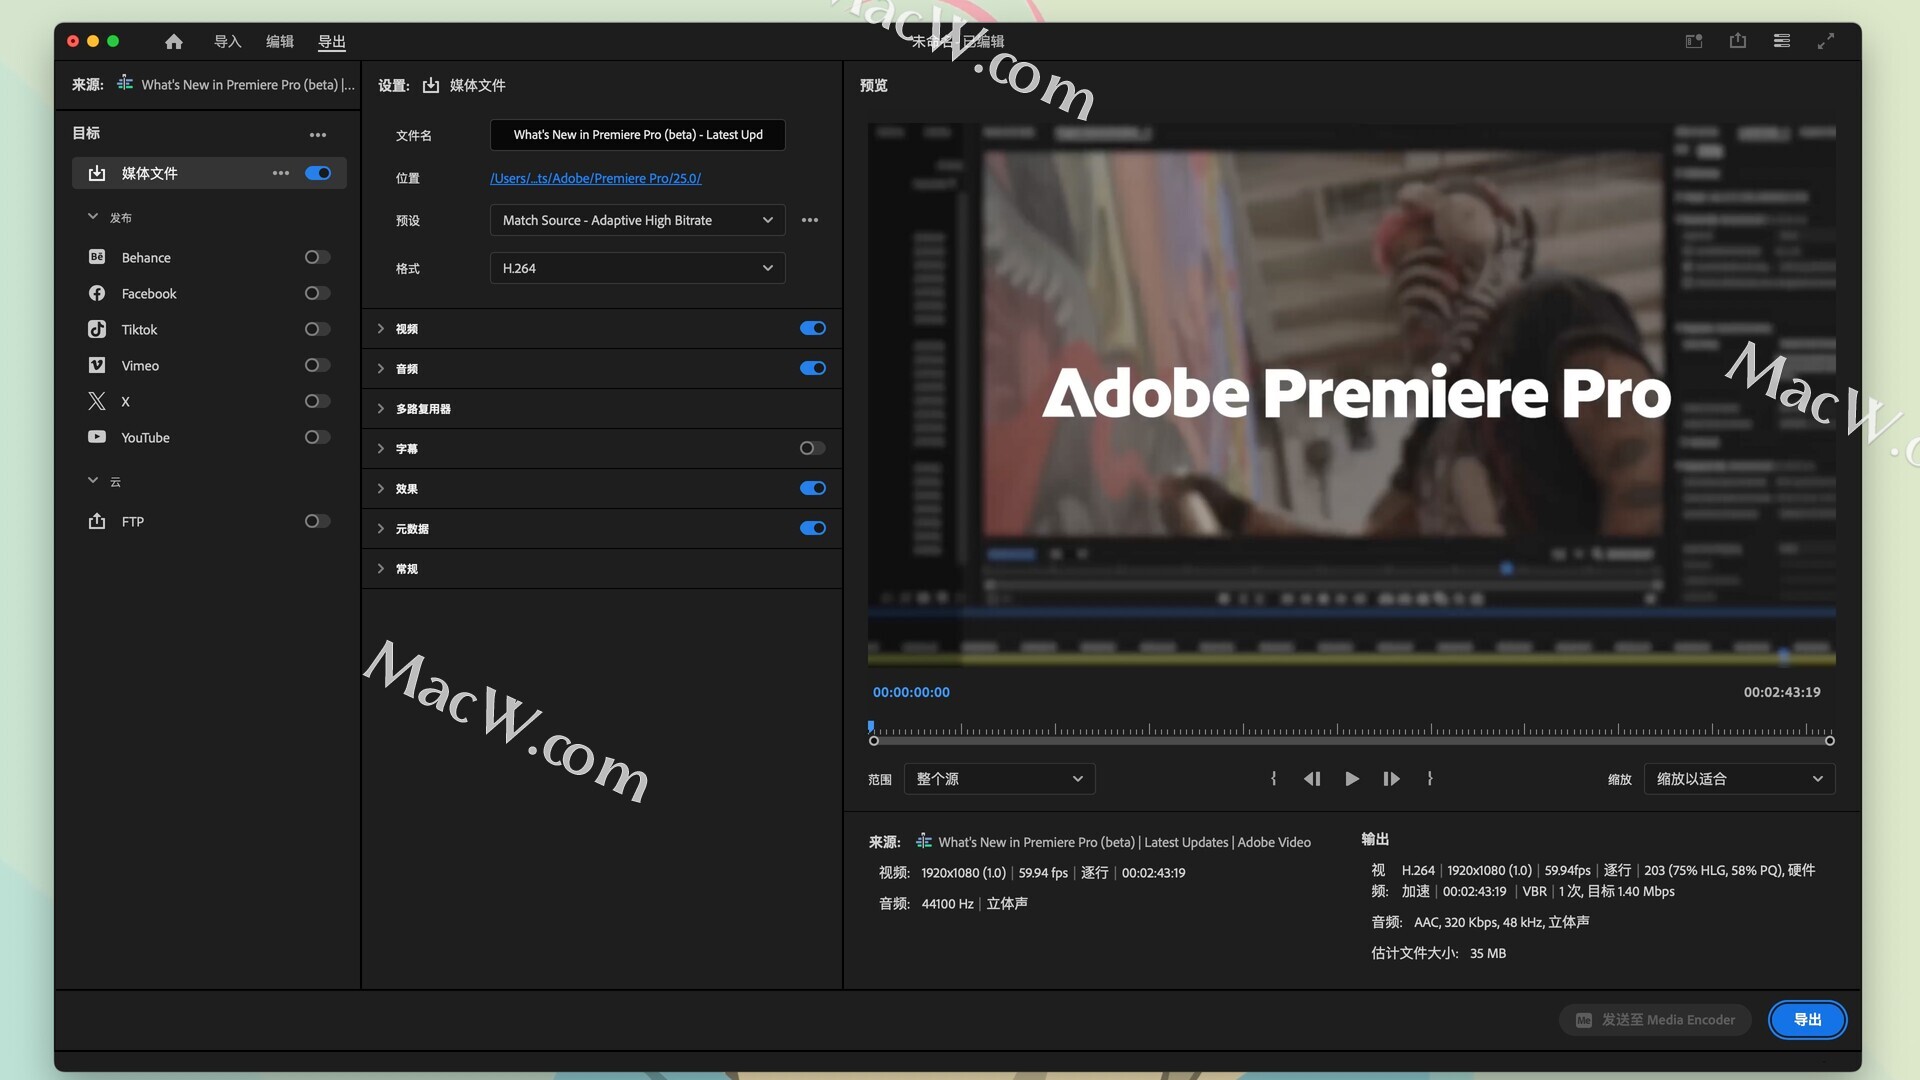This screenshot has height=1080, width=1920.
Task: Enable YouTube publishing toggle
Action: point(318,437)
